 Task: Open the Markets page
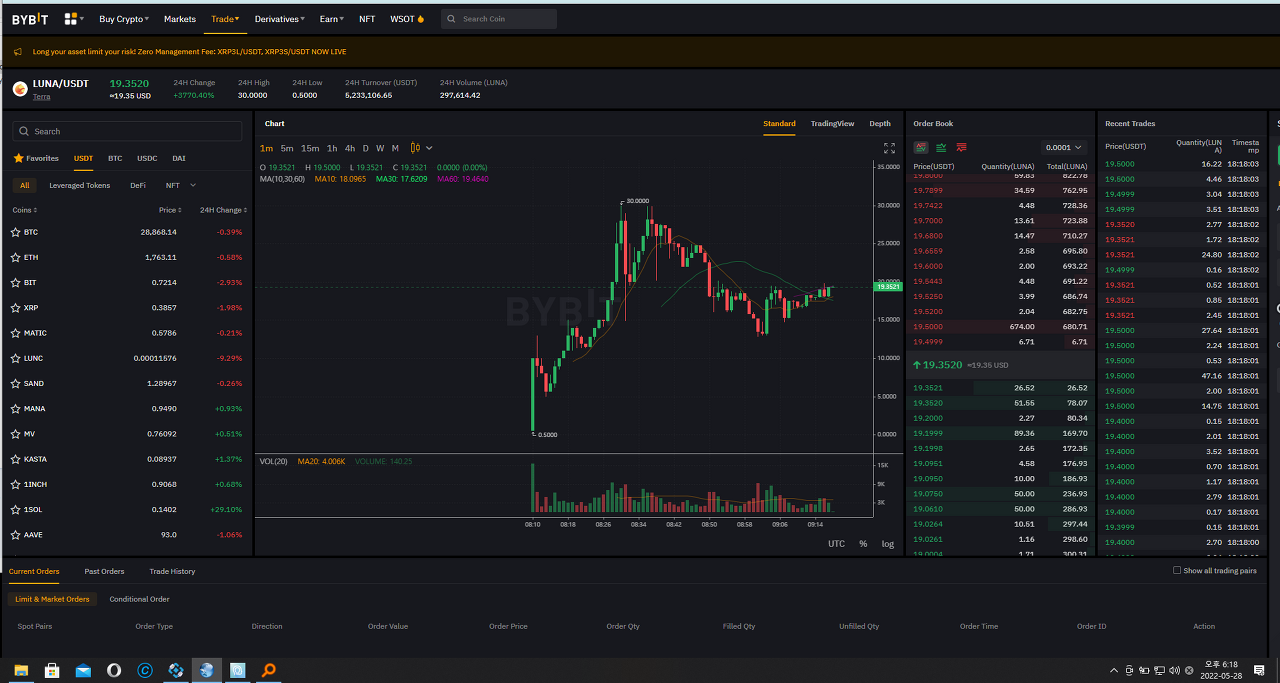[x=180, y=19]
